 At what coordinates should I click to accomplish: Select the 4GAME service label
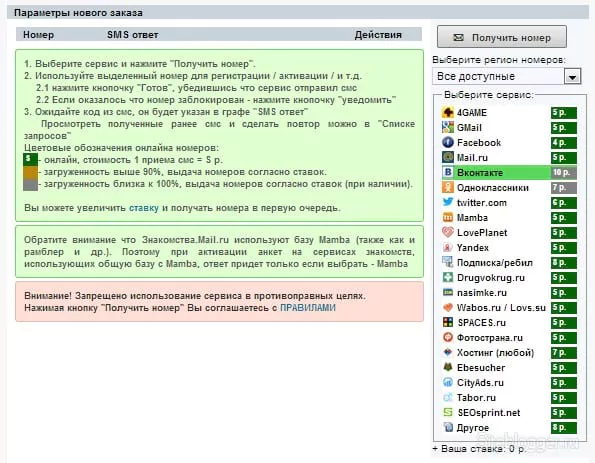[x=472, y=113]
